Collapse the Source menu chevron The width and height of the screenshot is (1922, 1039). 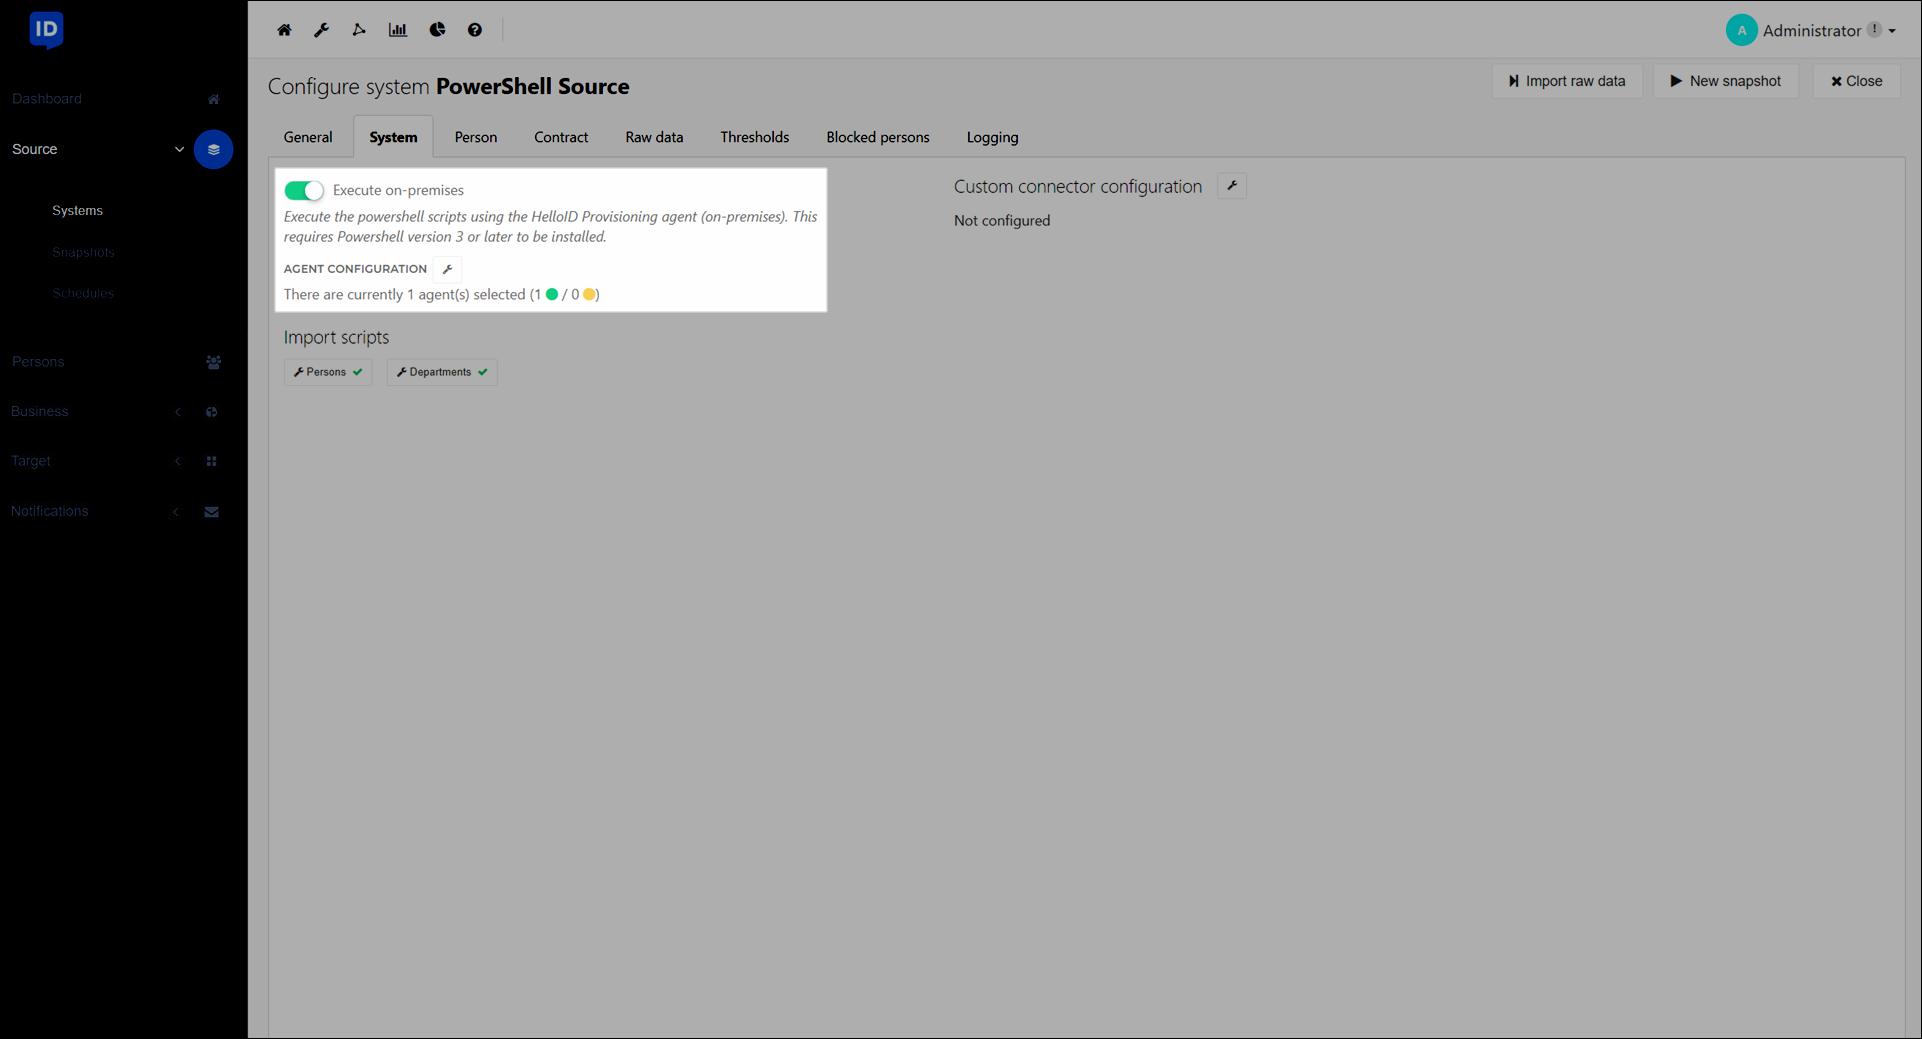[x=179, y=149]
